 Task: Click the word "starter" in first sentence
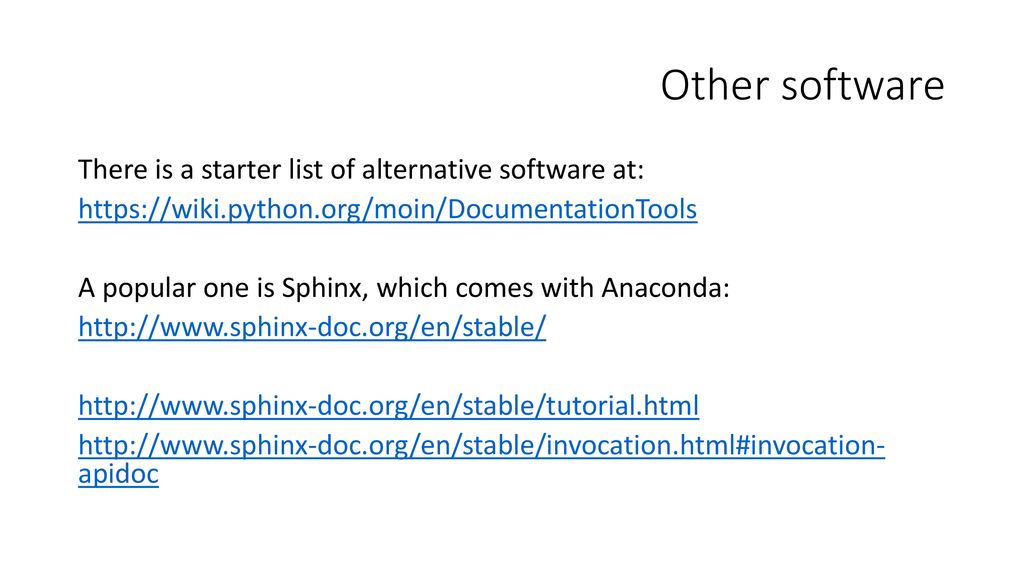241,170
